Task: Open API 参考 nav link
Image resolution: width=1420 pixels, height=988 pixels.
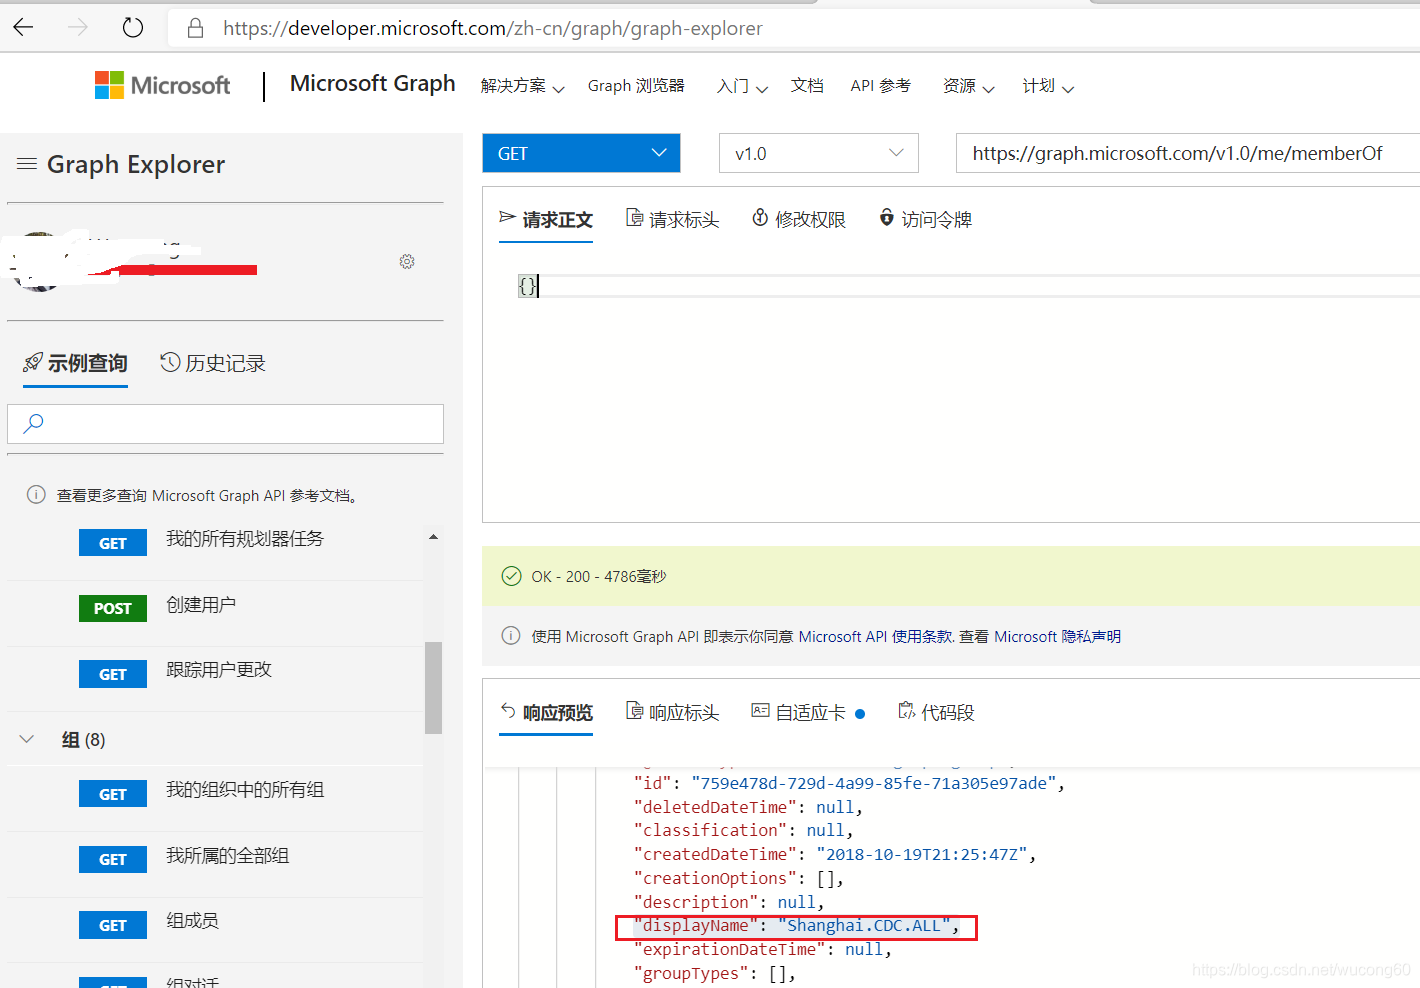Action: tap(881, 86)
